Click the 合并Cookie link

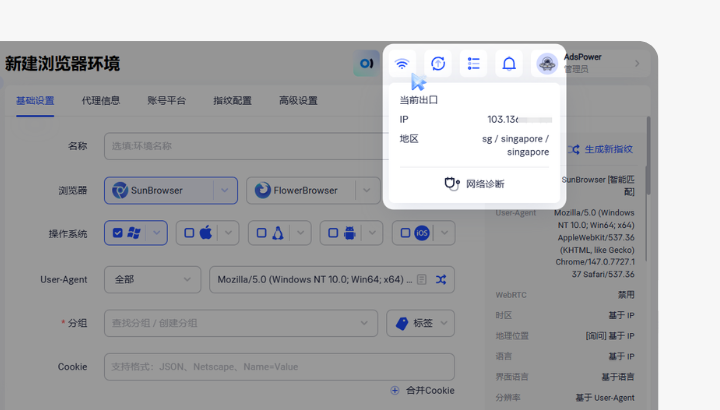pos(430,390)
